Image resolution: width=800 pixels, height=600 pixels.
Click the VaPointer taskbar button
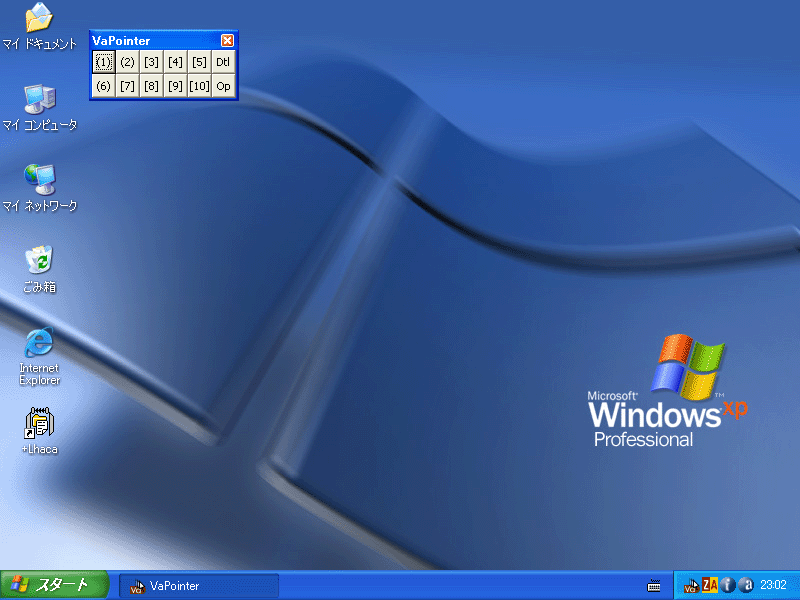198,586
